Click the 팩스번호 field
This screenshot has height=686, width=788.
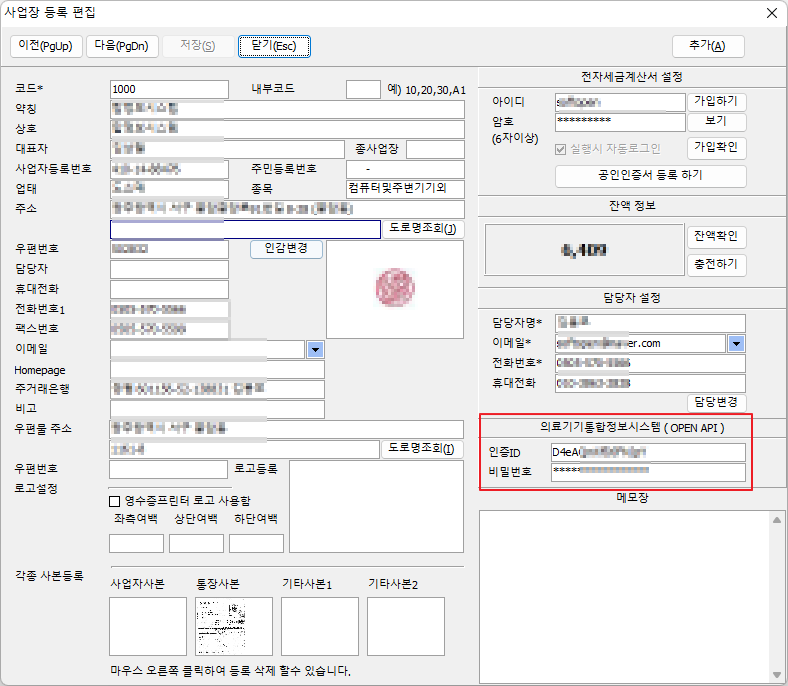point(169,330)
